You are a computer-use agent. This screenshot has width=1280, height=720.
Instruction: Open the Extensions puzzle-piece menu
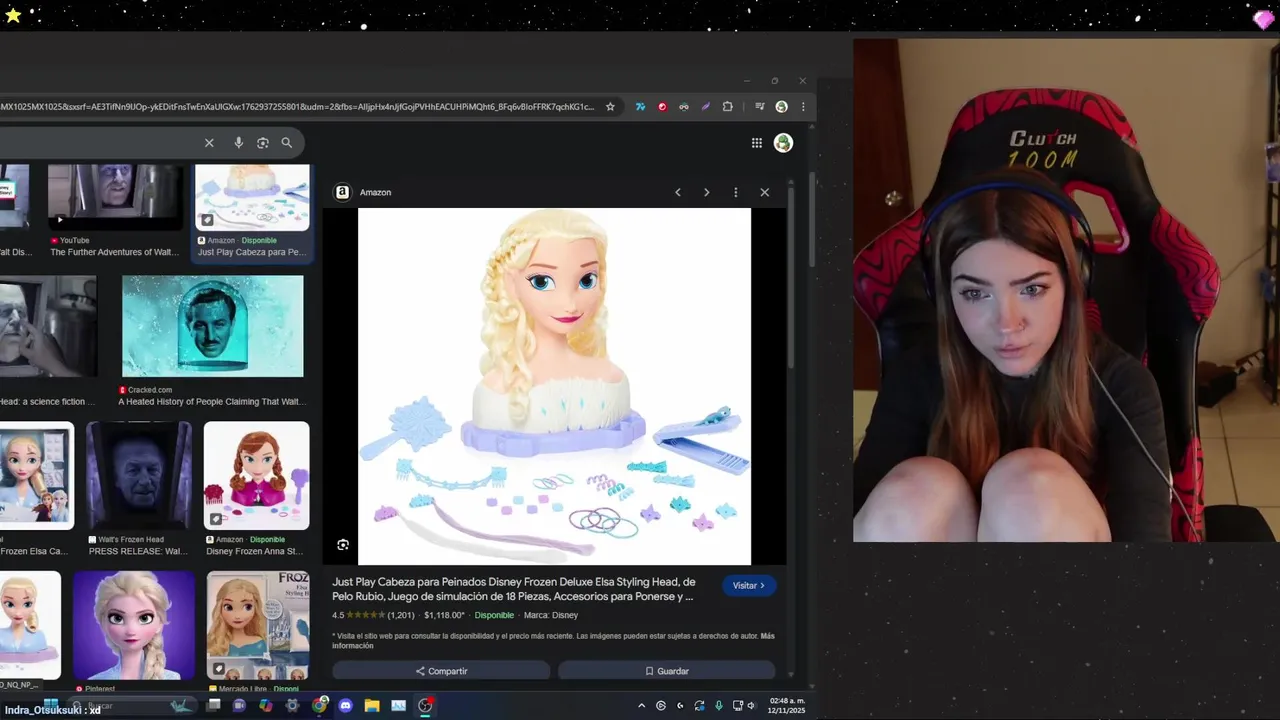(728, 107)
